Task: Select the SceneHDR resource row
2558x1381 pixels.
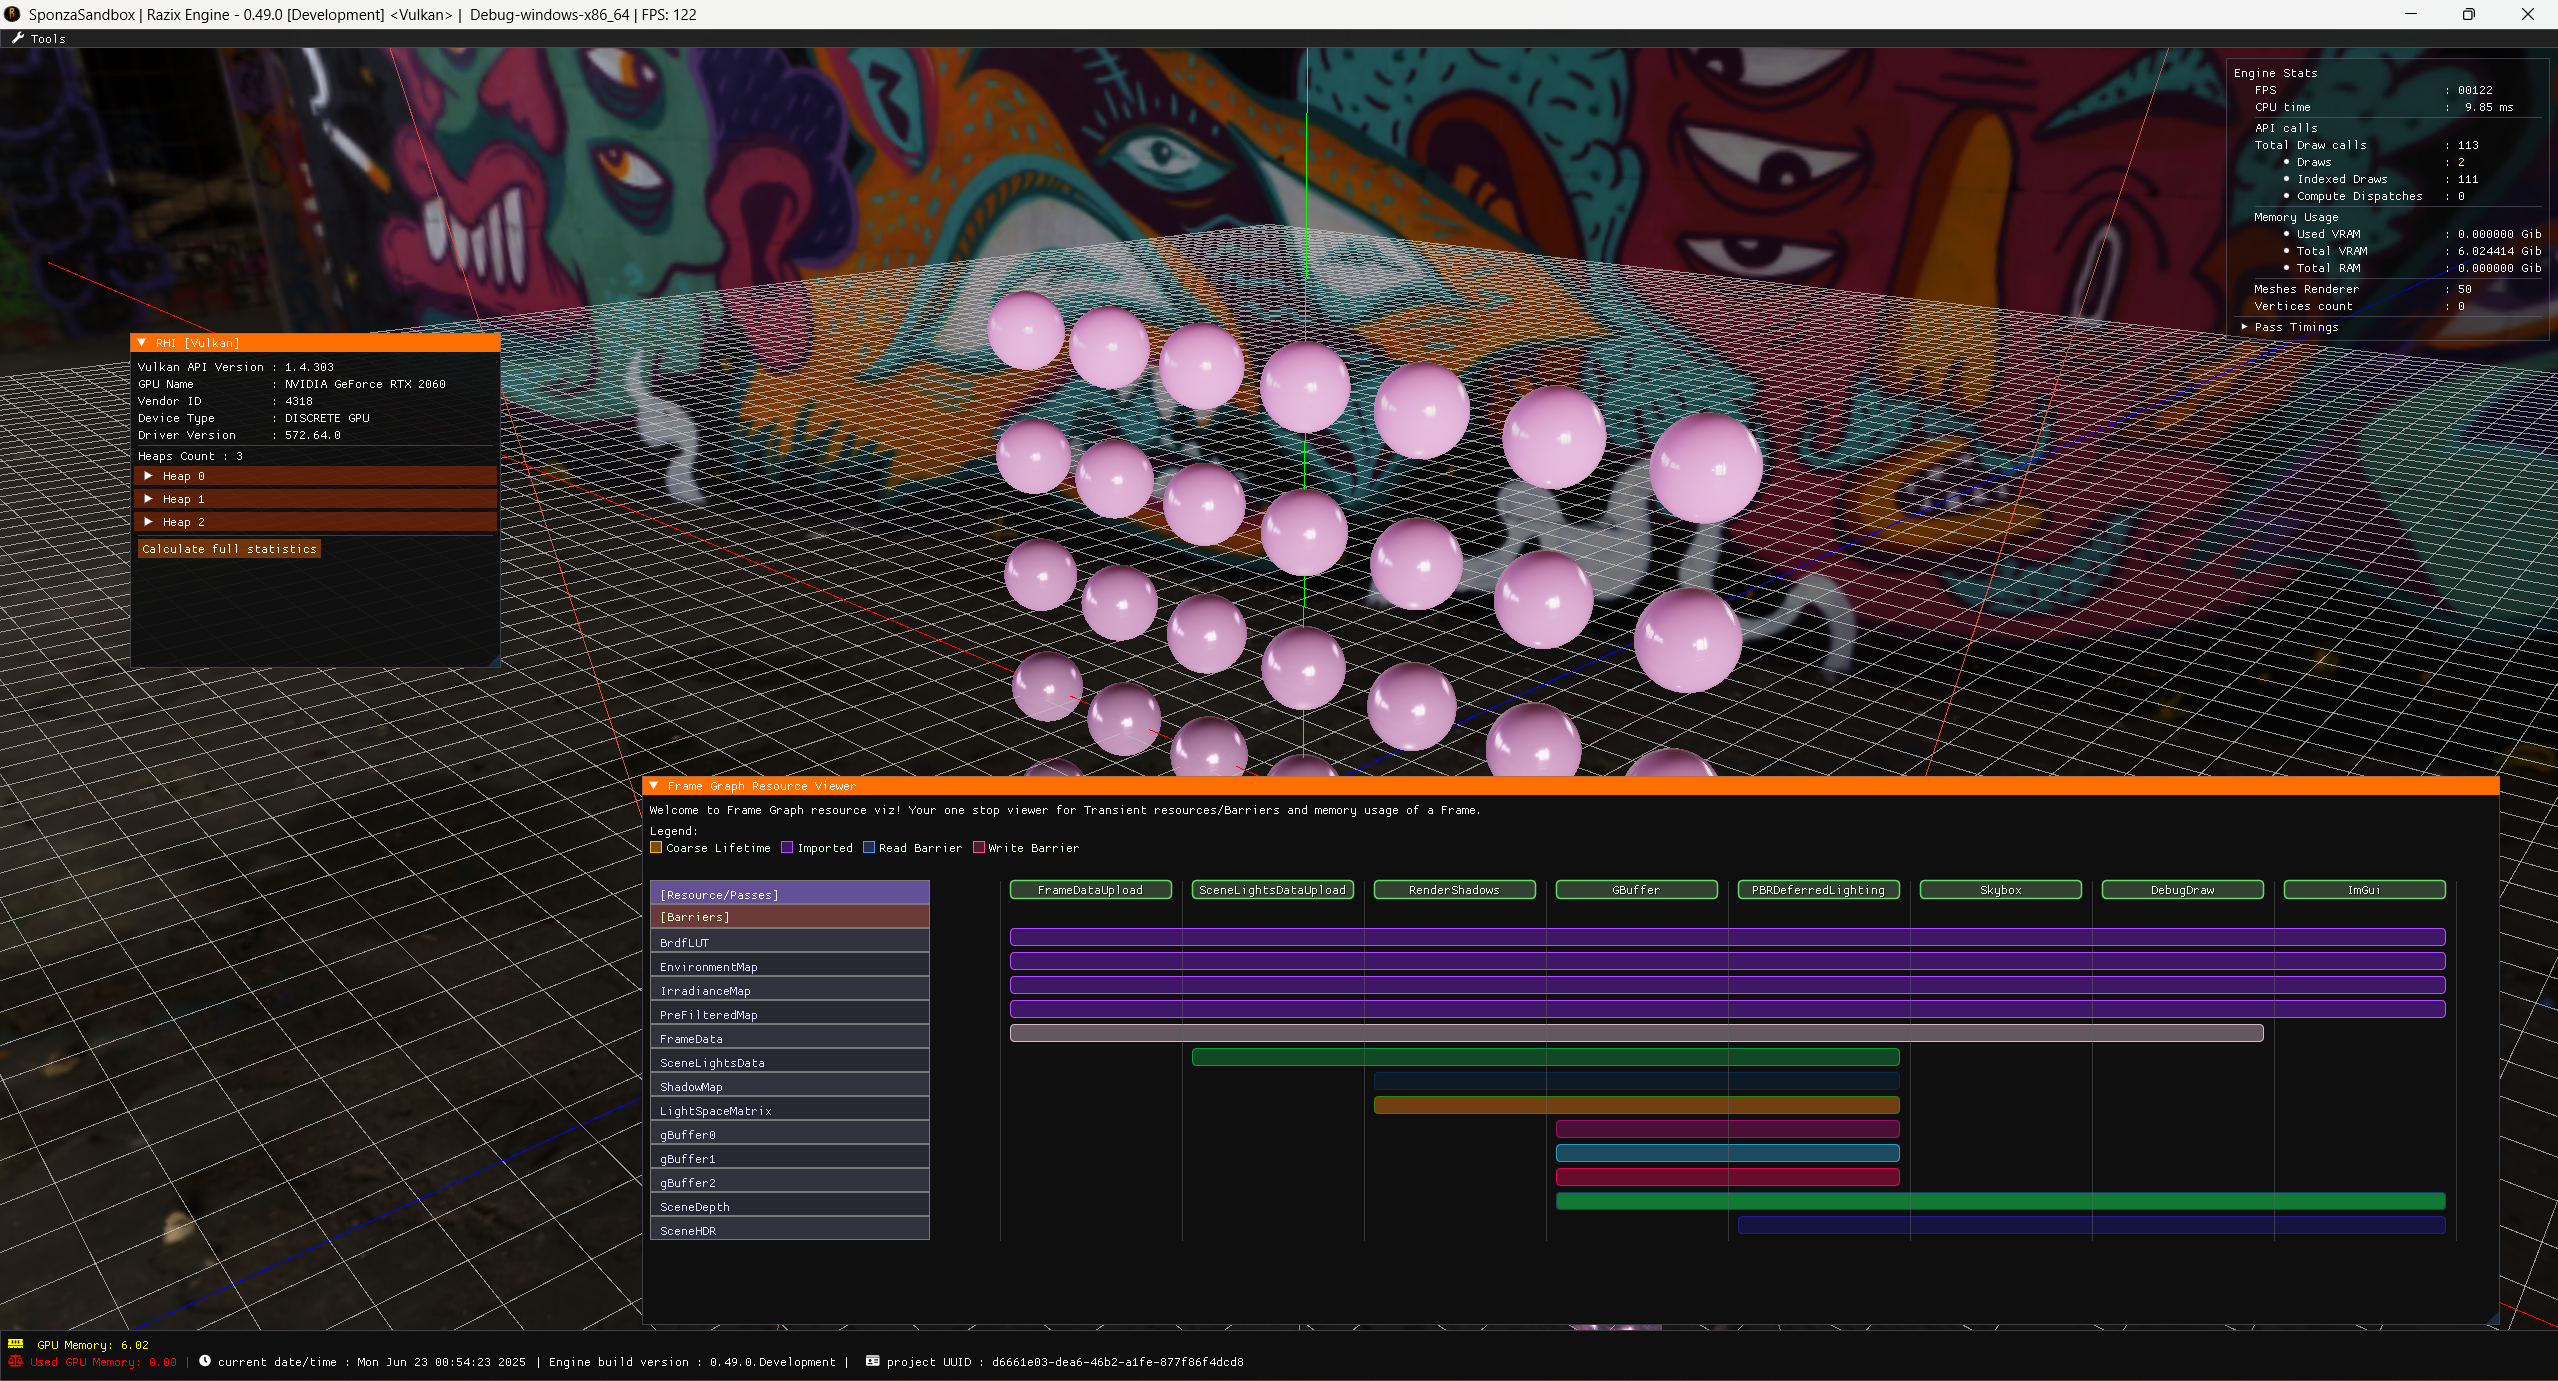Action: point(790,1230)
